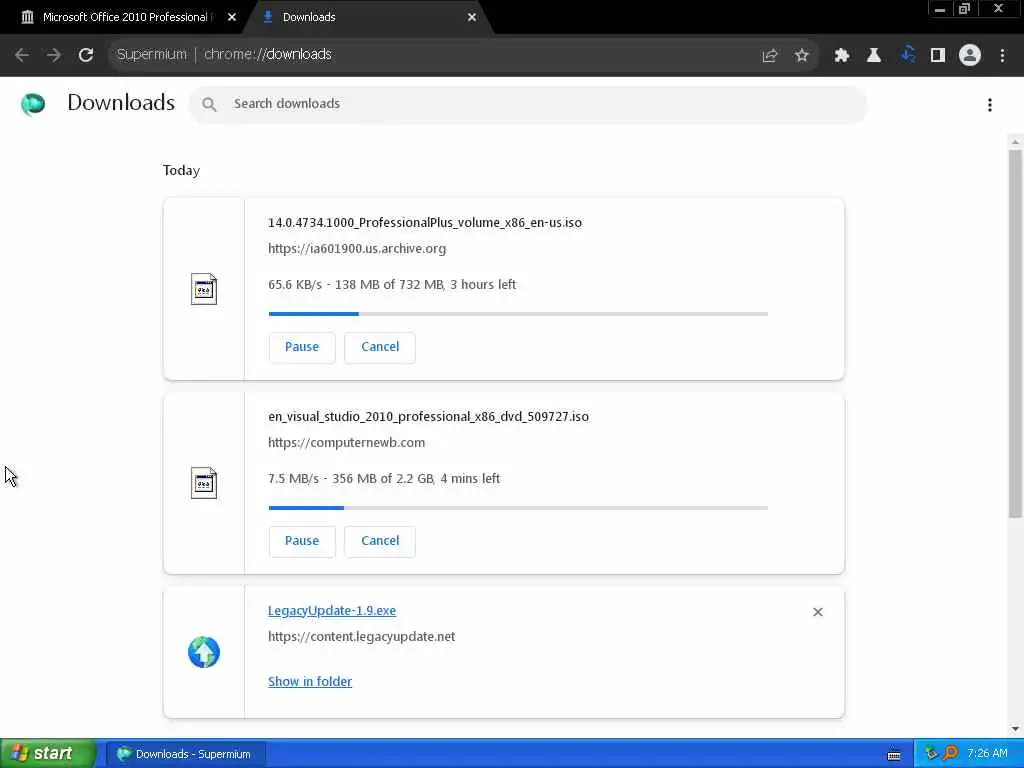Click the 7.5 MB/s download status line
Screen dimensions: 1024x768
point(384,479)
